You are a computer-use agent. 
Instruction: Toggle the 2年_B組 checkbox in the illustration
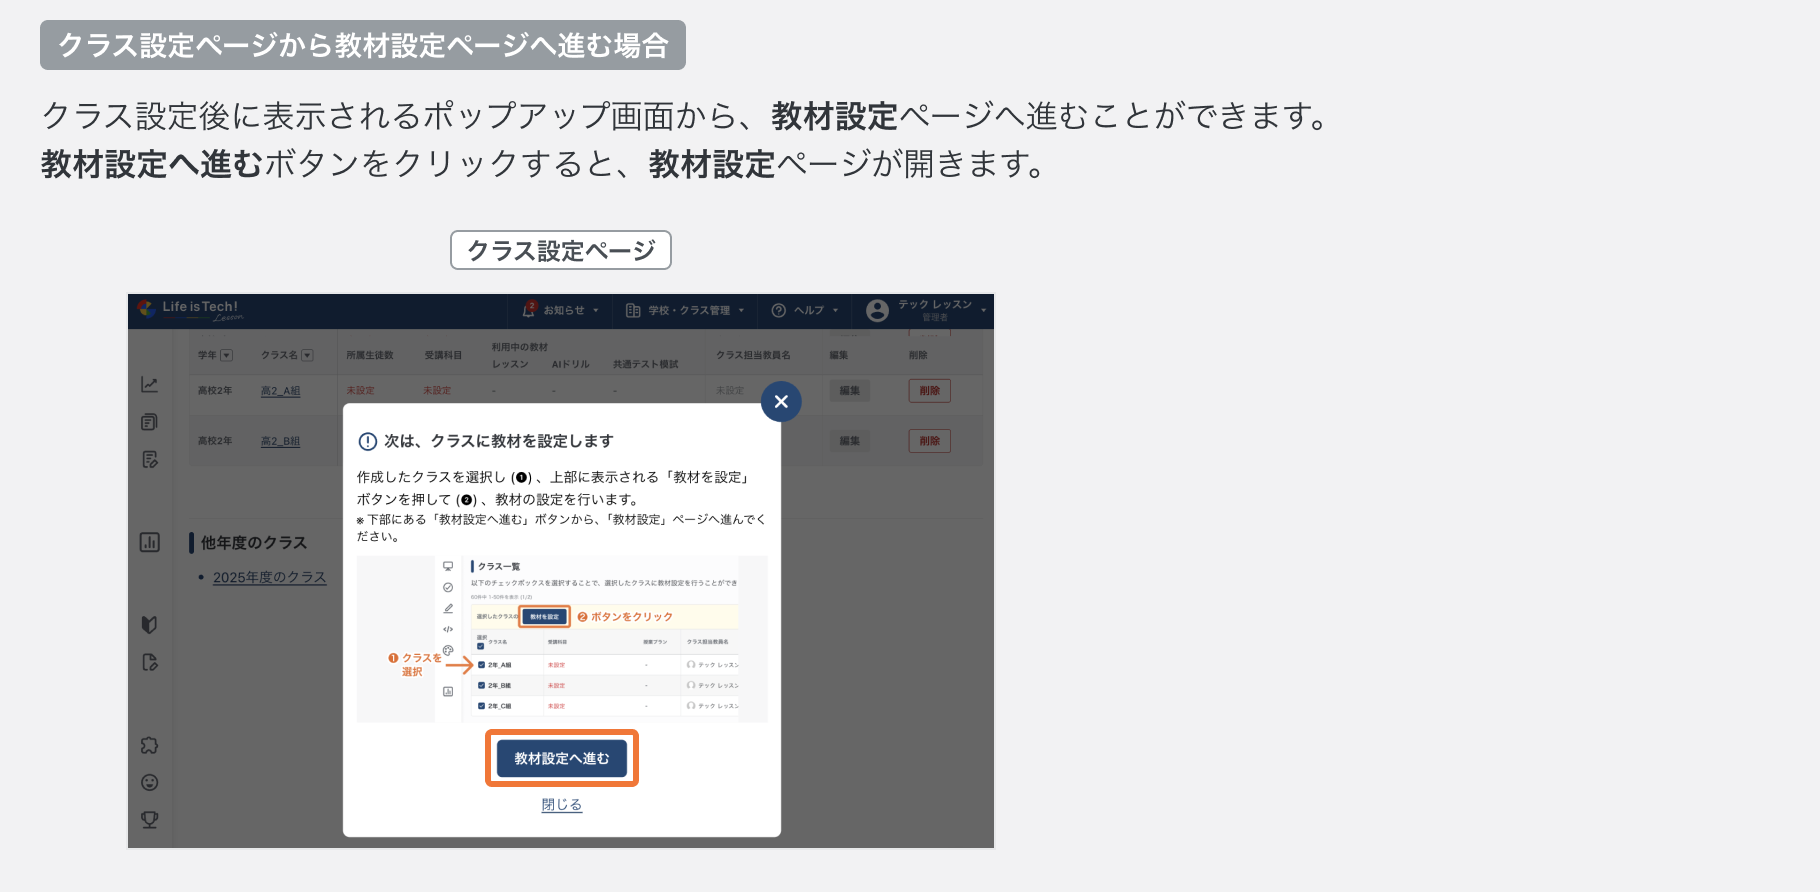tap(481, 686)
